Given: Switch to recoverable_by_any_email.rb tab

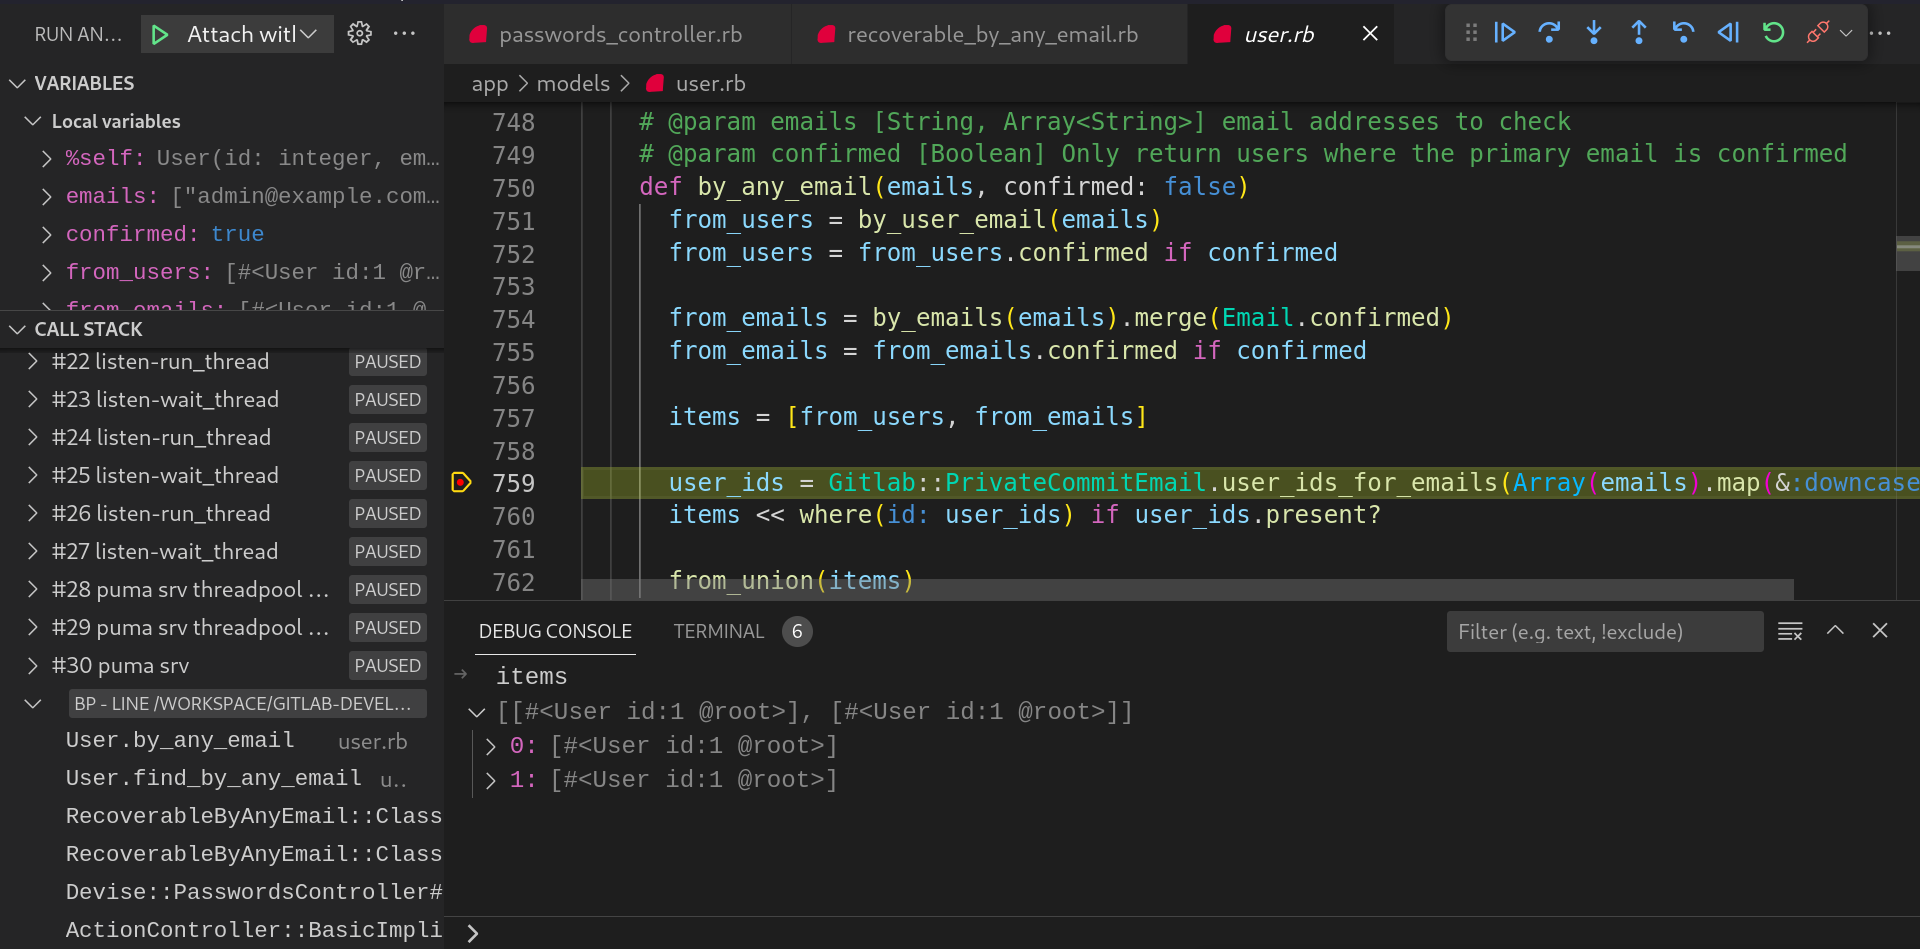Looking at the screenshot, I should click(x=989, y=35).
